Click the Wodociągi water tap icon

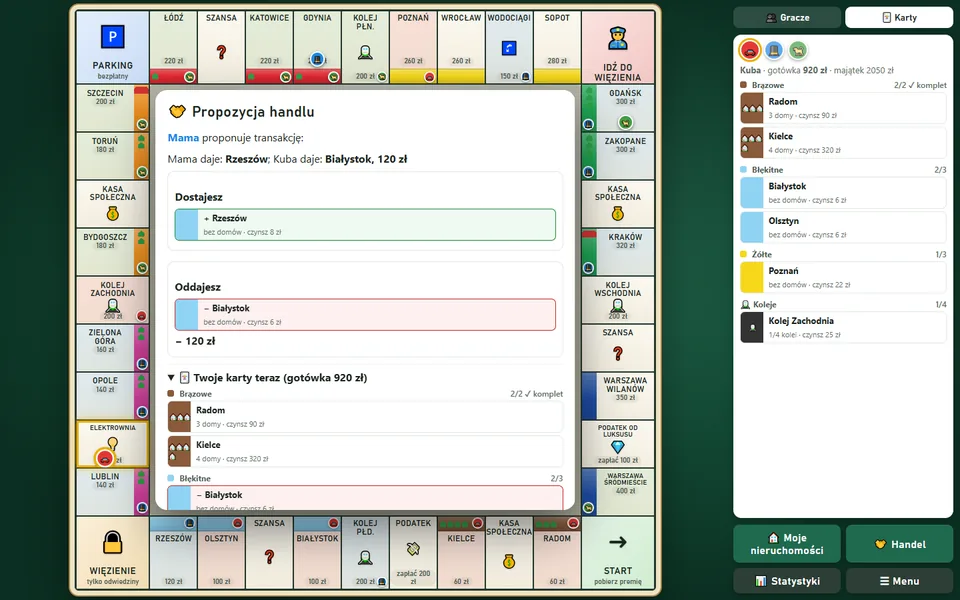[509, 48]
